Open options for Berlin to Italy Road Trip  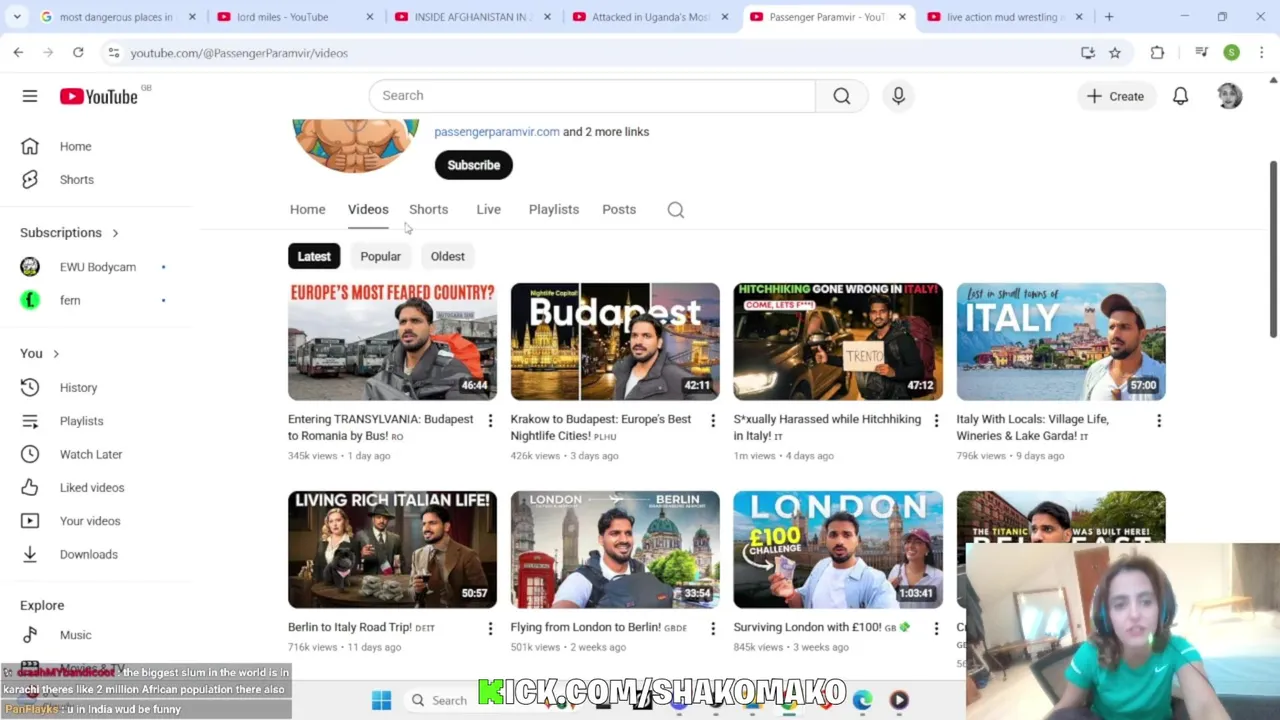tap(490, 628)
